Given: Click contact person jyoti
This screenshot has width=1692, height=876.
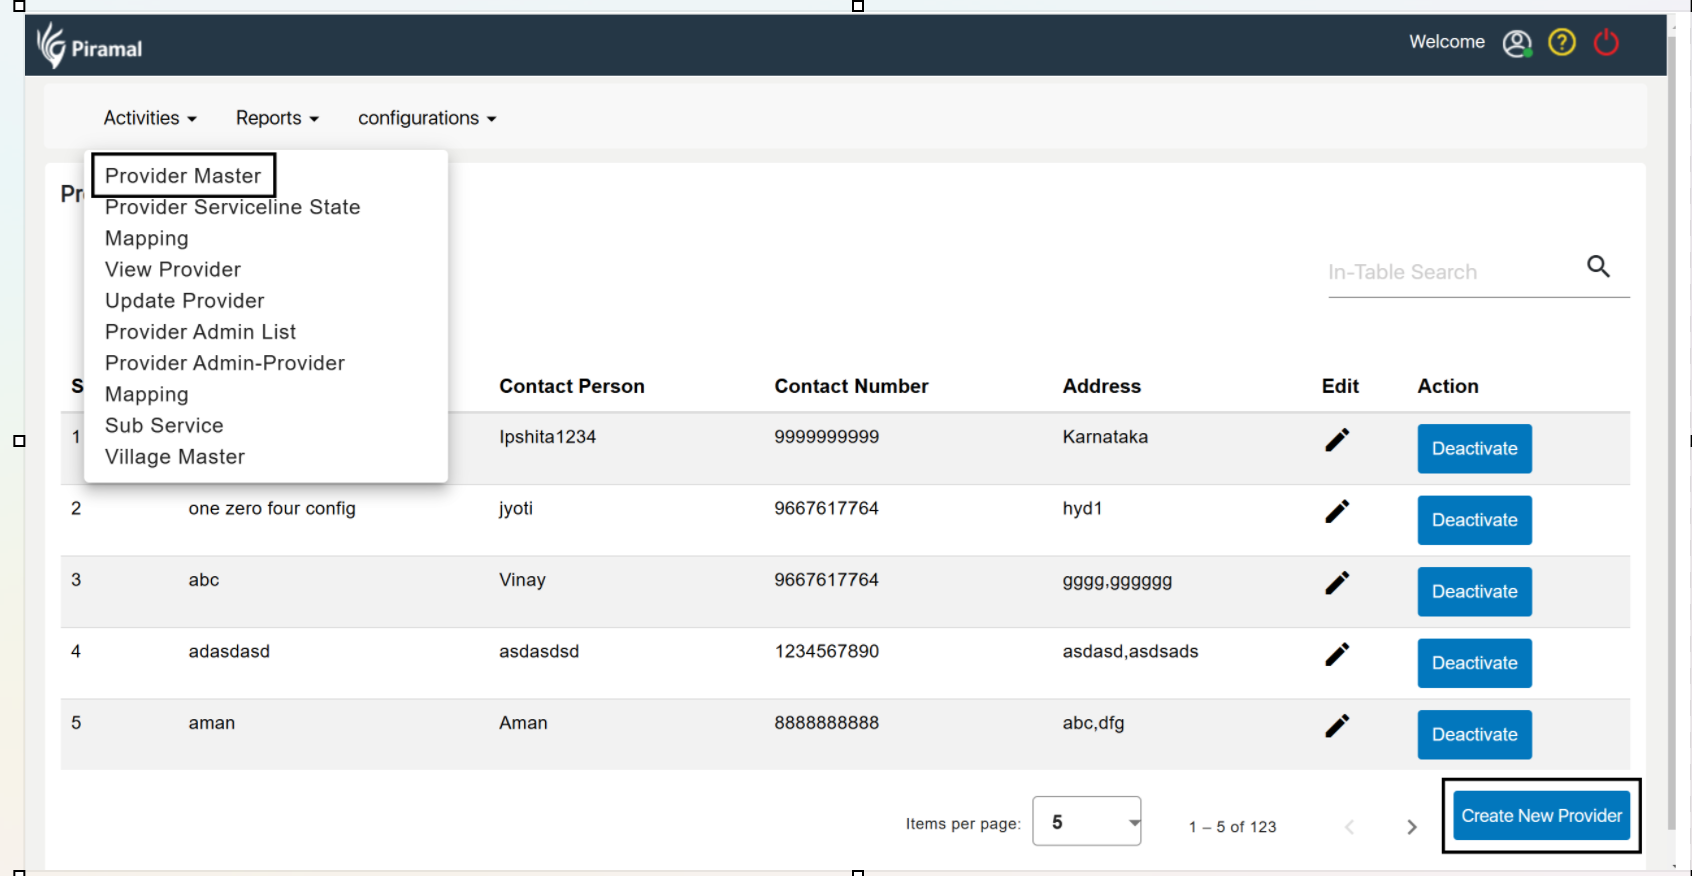Looking at the screenshot, I should (x=516, y=509).
